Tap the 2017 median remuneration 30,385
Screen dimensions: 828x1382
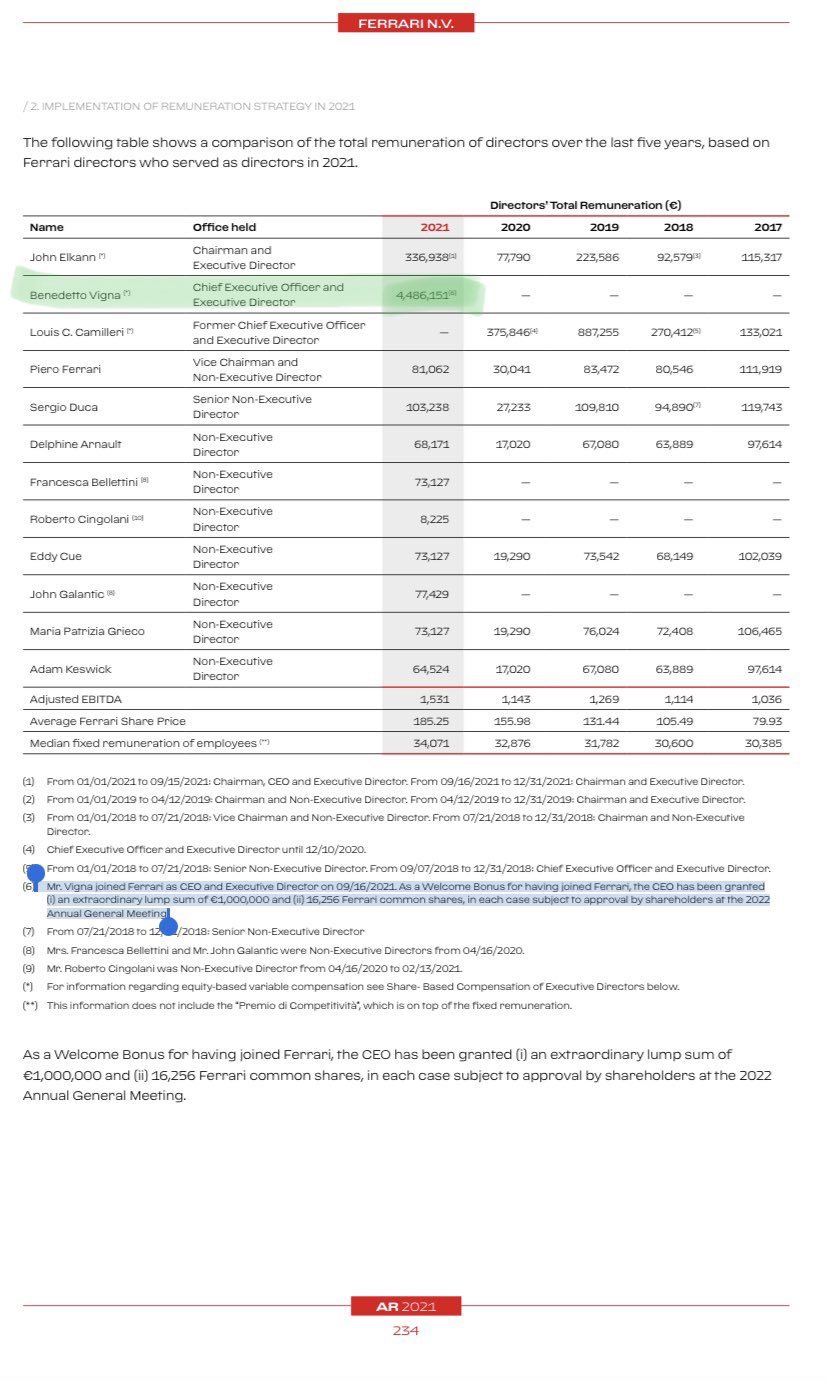coord(763,743)
